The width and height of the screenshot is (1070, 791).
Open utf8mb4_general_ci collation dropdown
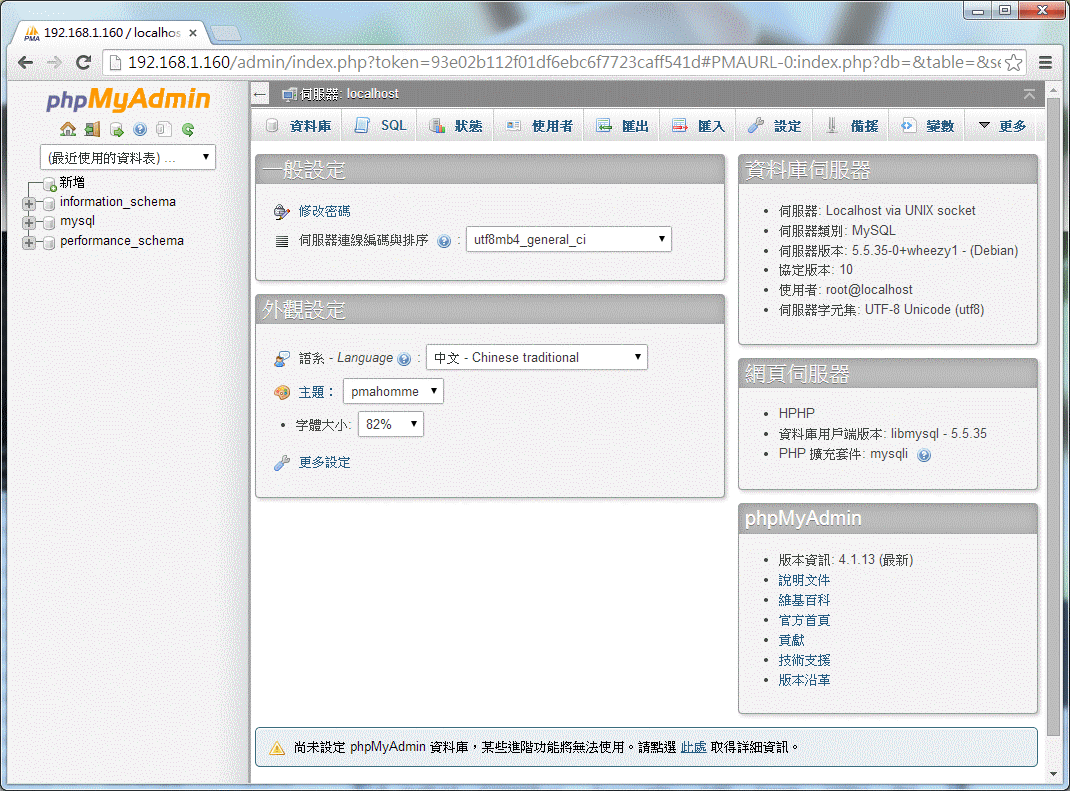(568, 240)
